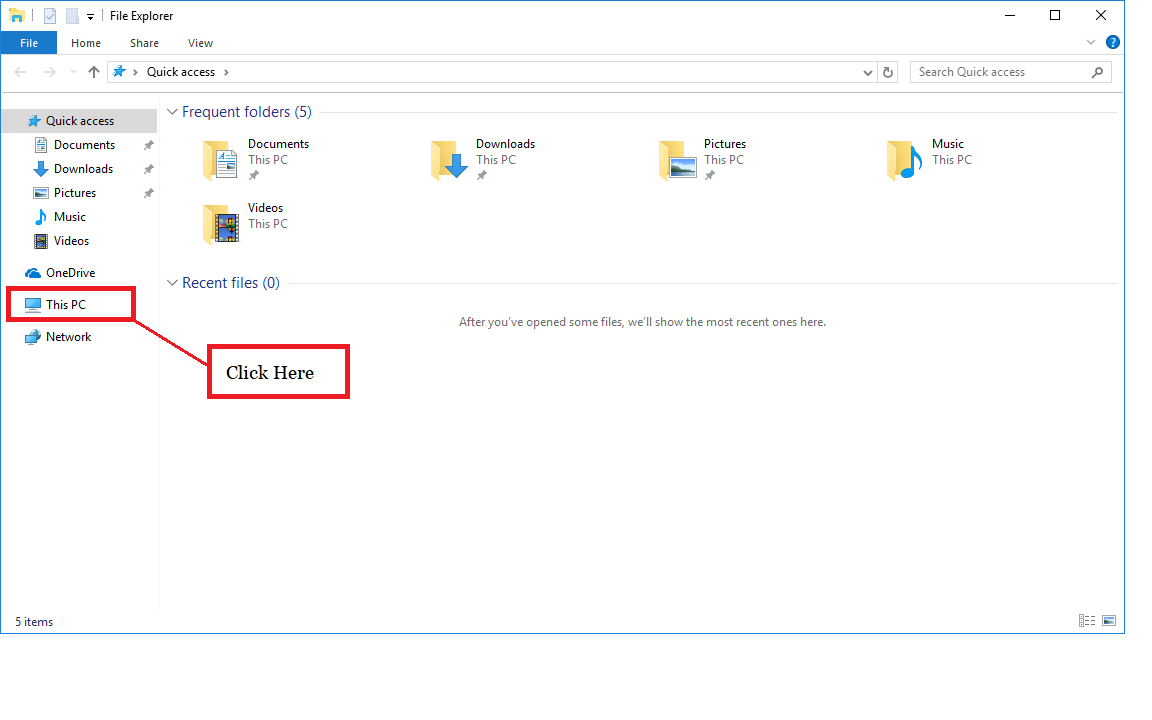Click the Refresh button in address bar
The height and width of the screenshot is (720, 1152).
[x=888, y=72]
